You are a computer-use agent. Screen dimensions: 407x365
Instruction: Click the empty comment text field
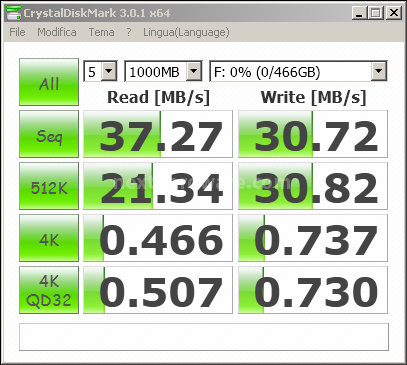pyautogui.click(x=204, y=337)
